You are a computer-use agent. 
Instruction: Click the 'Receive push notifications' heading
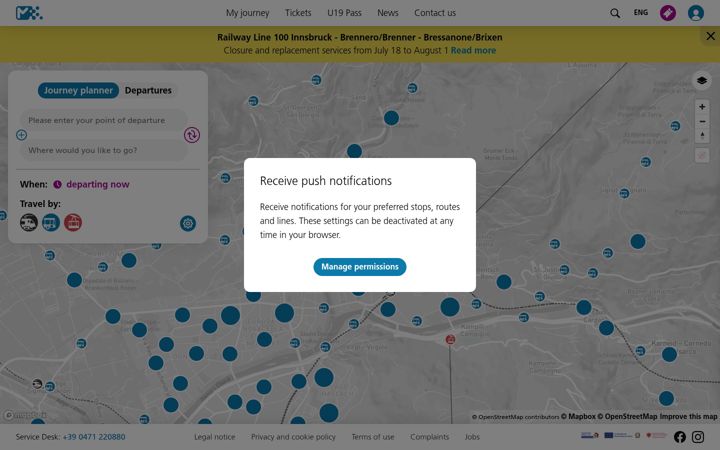tap(326, 181)
